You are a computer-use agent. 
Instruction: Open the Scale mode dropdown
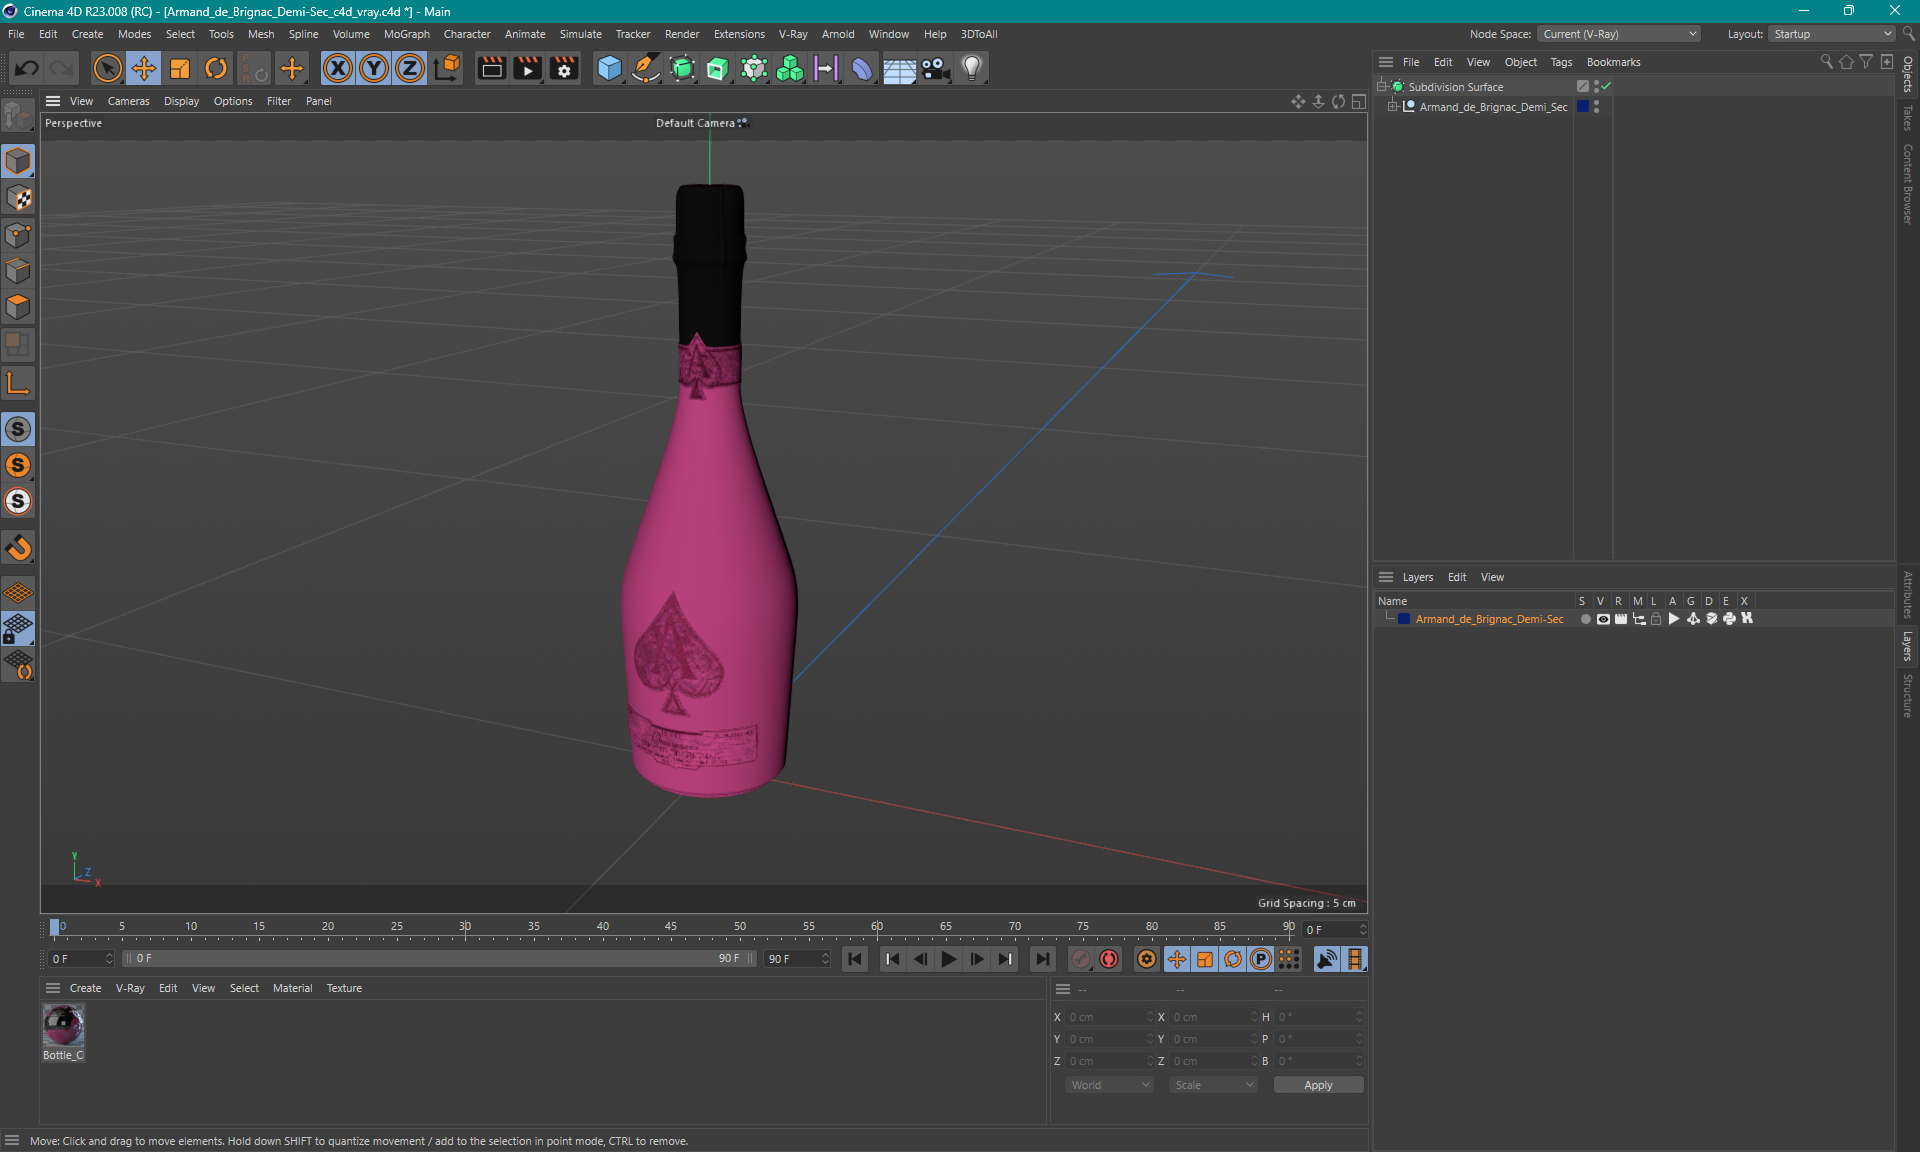point(1214,1085)
